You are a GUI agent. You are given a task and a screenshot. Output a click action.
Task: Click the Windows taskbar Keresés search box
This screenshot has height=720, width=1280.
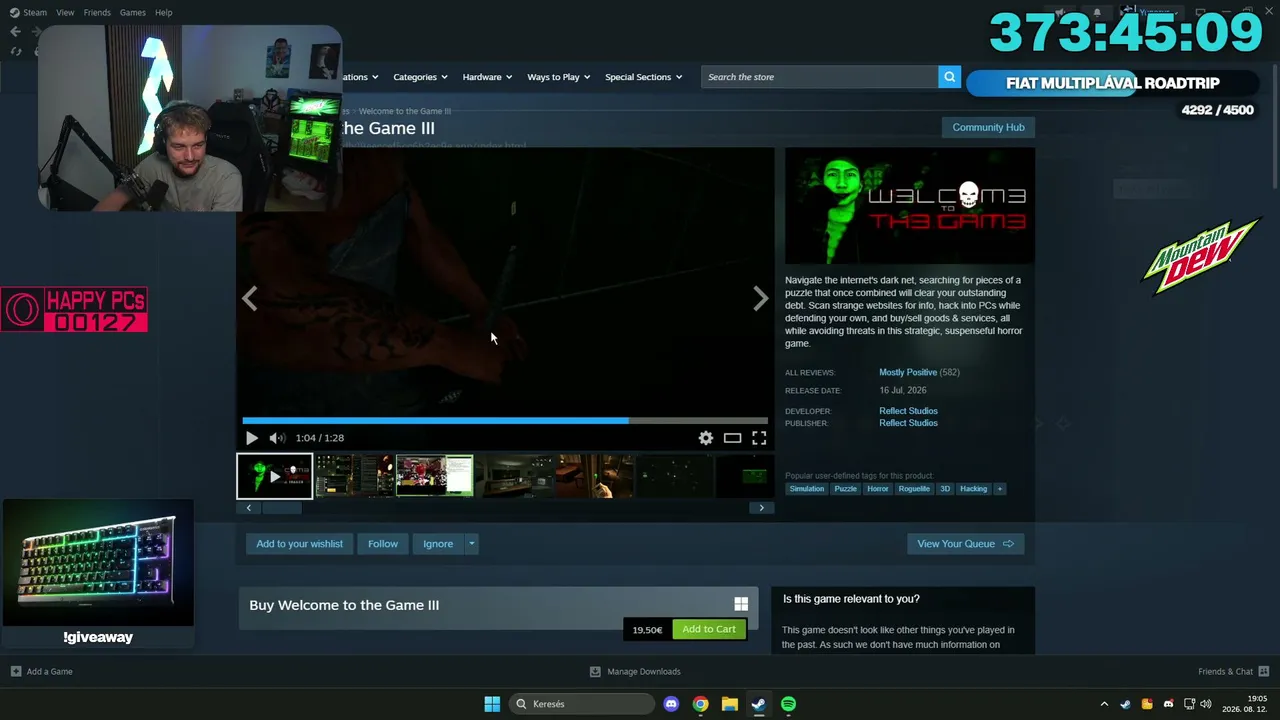pos(583,704)
